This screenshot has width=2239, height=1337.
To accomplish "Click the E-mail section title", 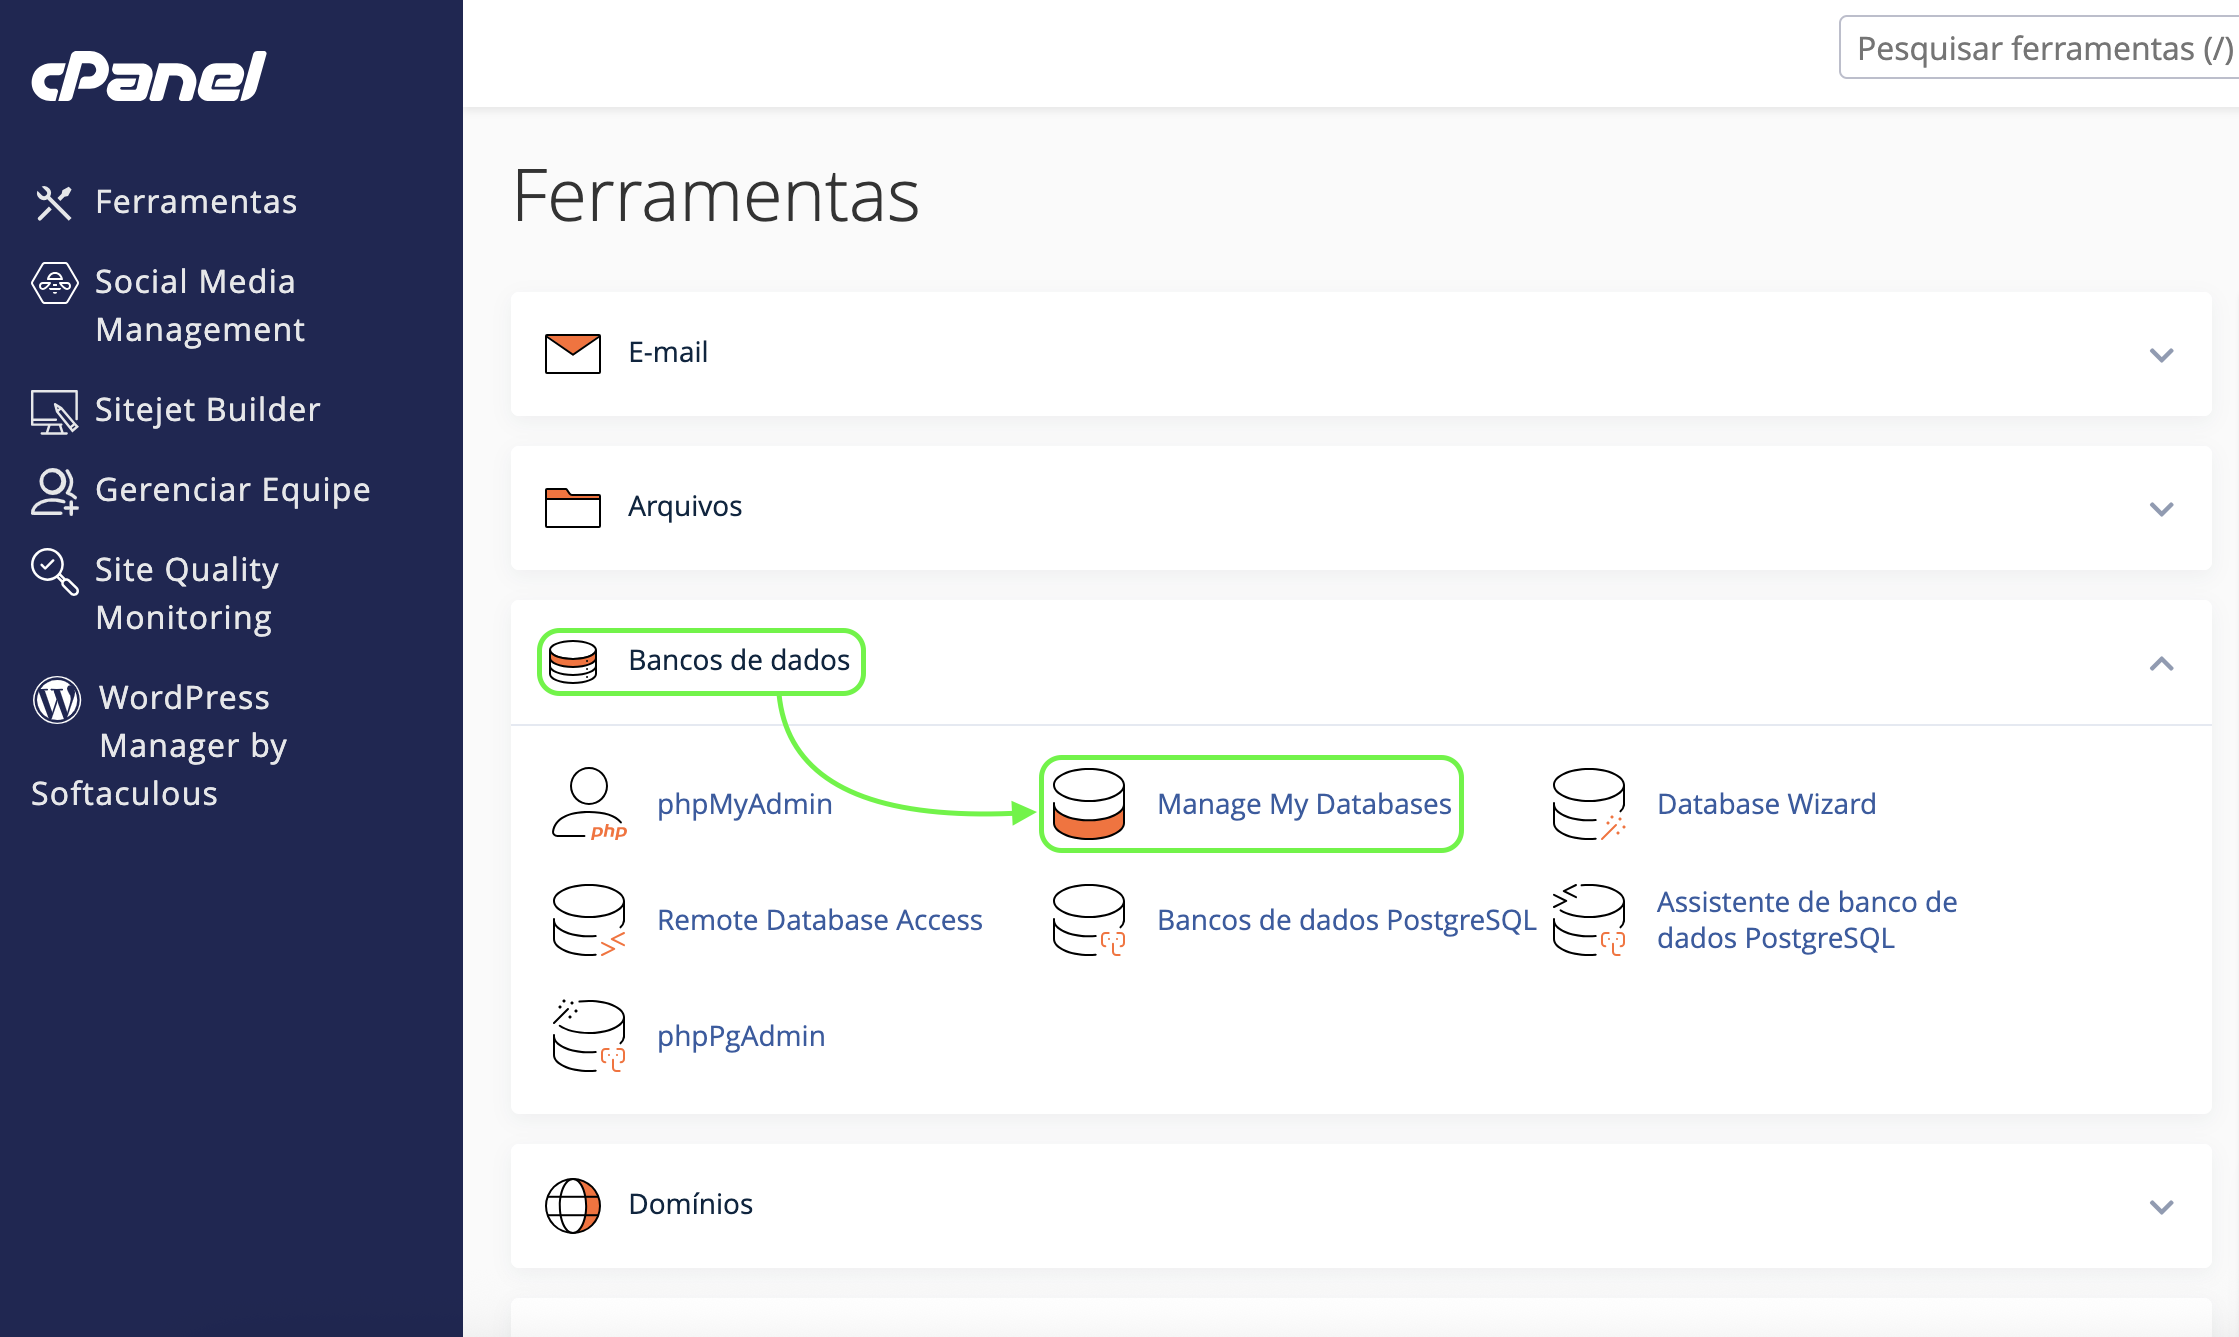I will point(668,352).
